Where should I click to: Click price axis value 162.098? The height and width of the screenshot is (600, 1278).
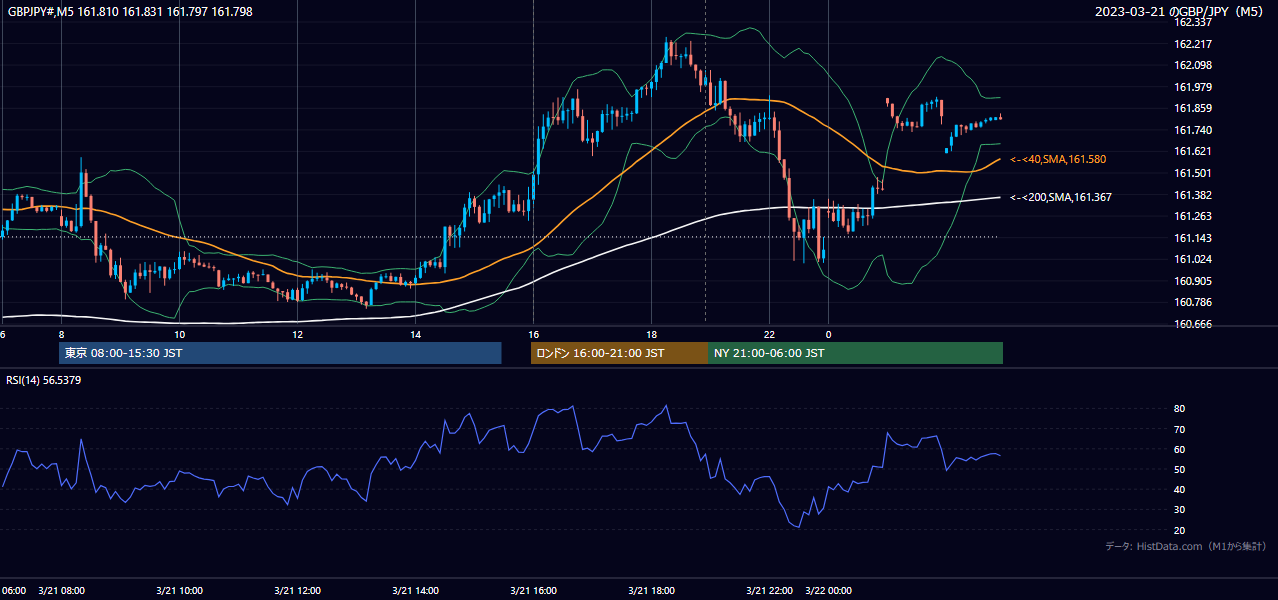[x=1193, y=65]
